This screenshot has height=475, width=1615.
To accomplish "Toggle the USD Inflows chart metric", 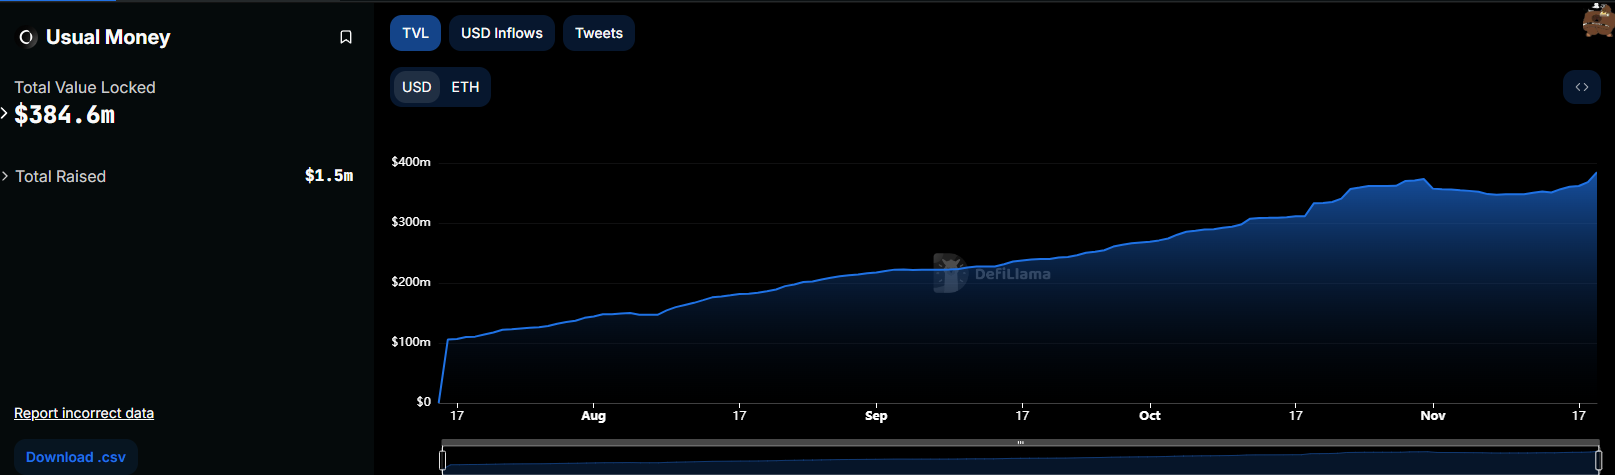I will click(502, 33).
